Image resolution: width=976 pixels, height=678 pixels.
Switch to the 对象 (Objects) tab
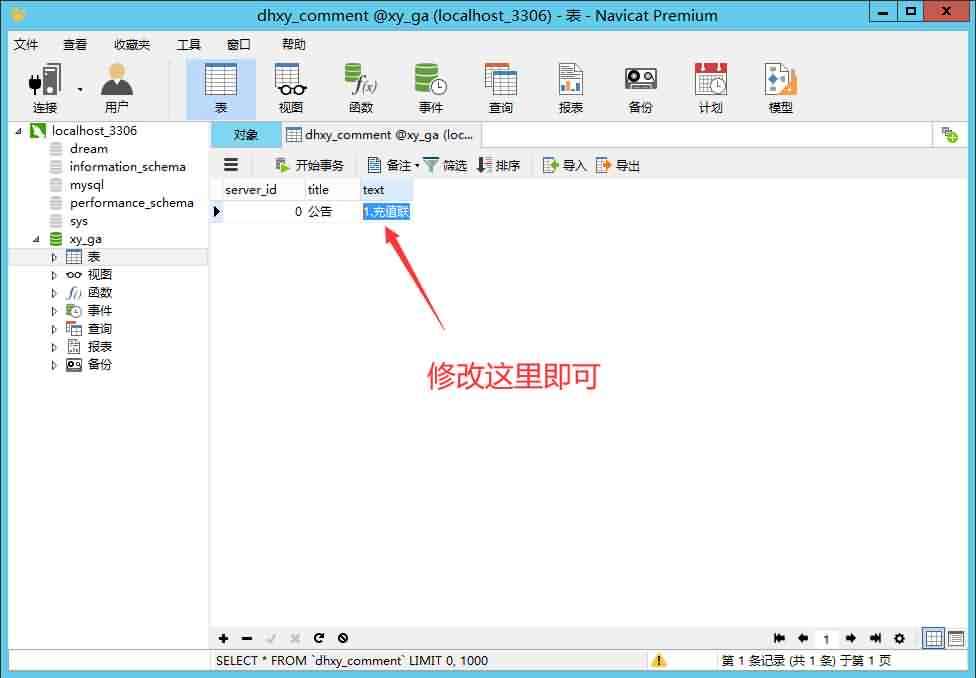point(245,134)
